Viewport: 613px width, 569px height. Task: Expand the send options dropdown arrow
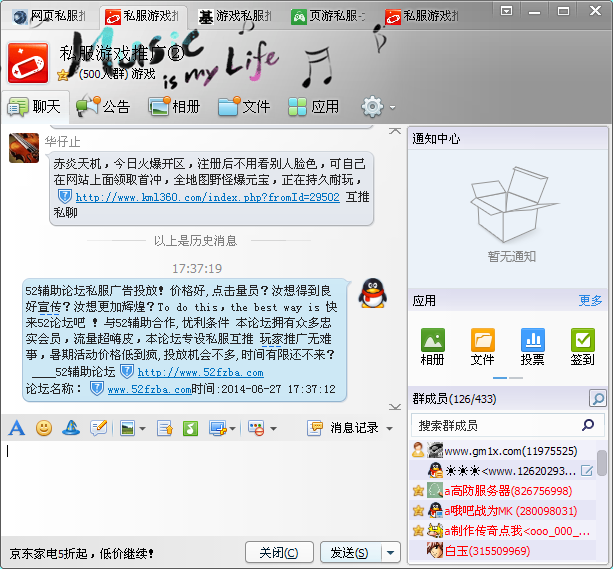pyautogui.click(x=391, y=553)
